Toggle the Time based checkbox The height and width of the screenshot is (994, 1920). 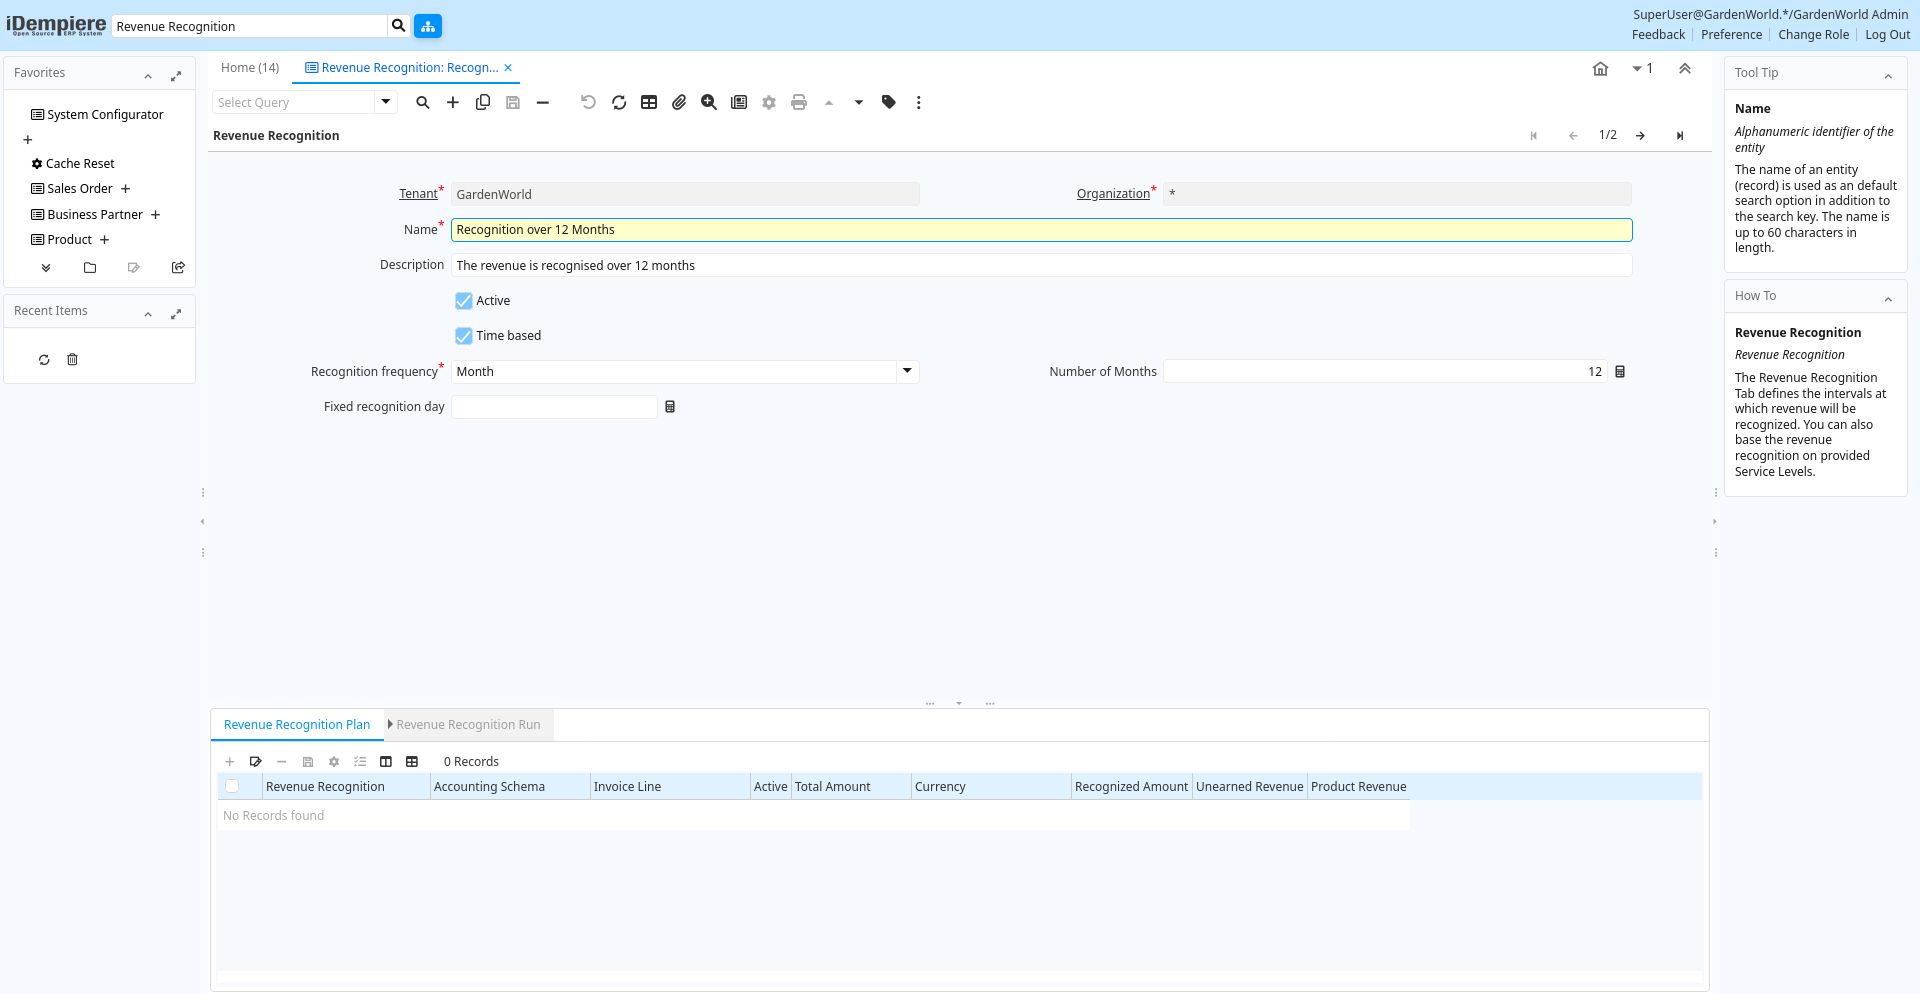pyautogui.click(x=464, y=336)
